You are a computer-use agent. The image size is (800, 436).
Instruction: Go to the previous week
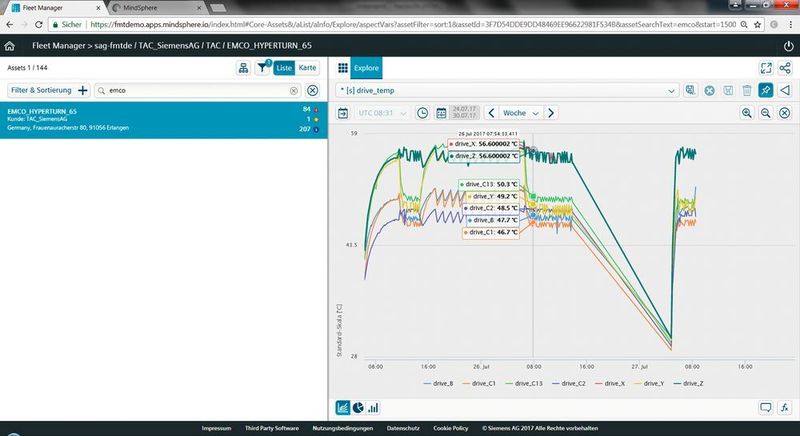[491, 113]
